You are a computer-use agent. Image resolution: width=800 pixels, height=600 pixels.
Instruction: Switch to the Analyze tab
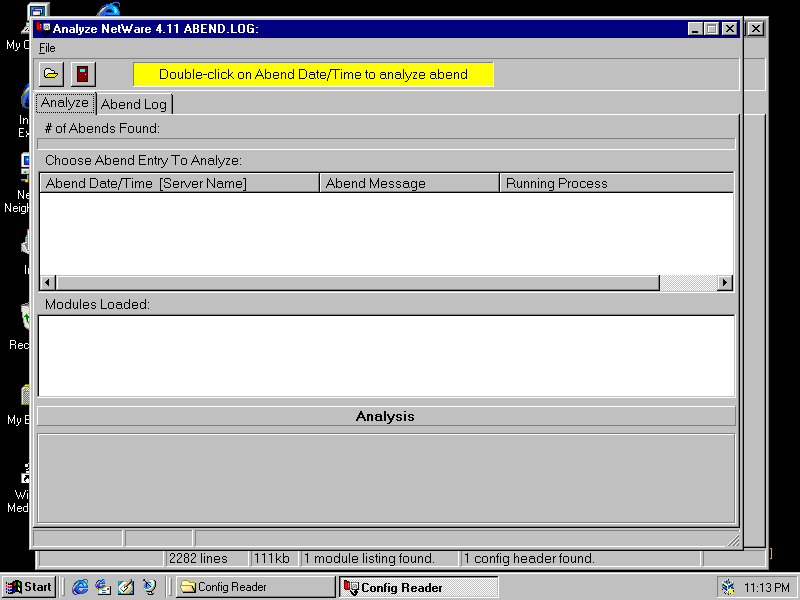[65, 103]
